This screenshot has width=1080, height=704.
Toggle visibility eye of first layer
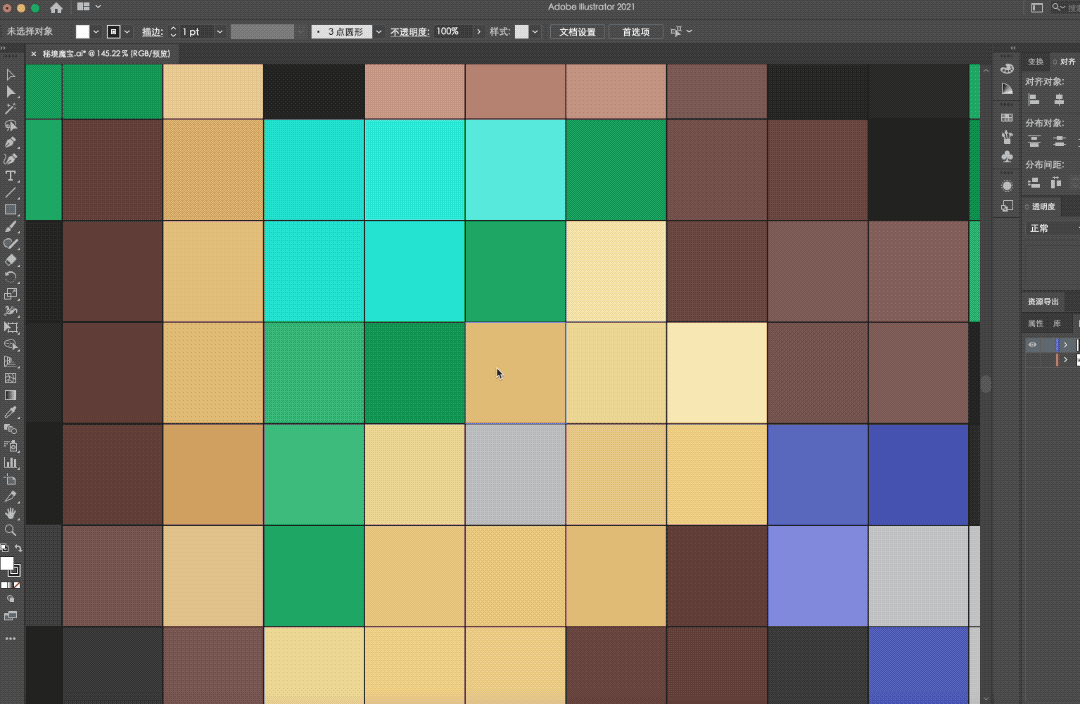[1032, 344]
